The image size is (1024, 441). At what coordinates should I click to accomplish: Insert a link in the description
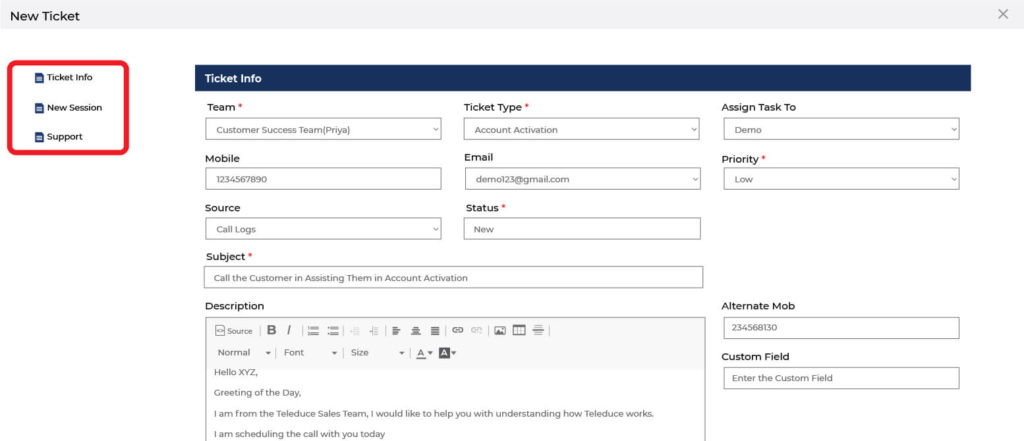[x=457, y=331]
